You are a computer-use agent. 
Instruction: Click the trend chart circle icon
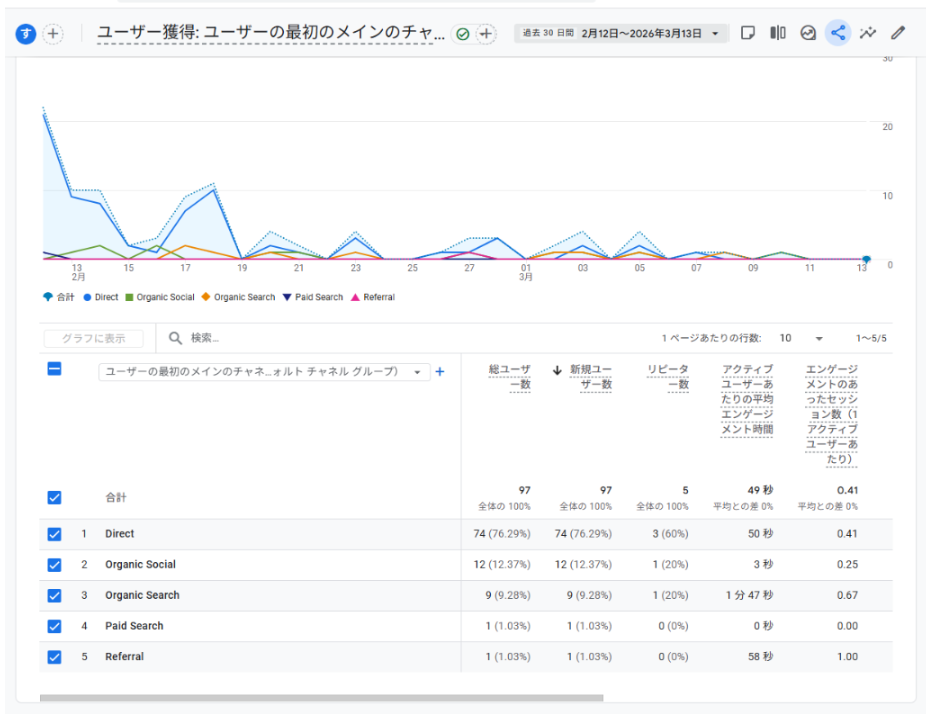pos(808,33)
